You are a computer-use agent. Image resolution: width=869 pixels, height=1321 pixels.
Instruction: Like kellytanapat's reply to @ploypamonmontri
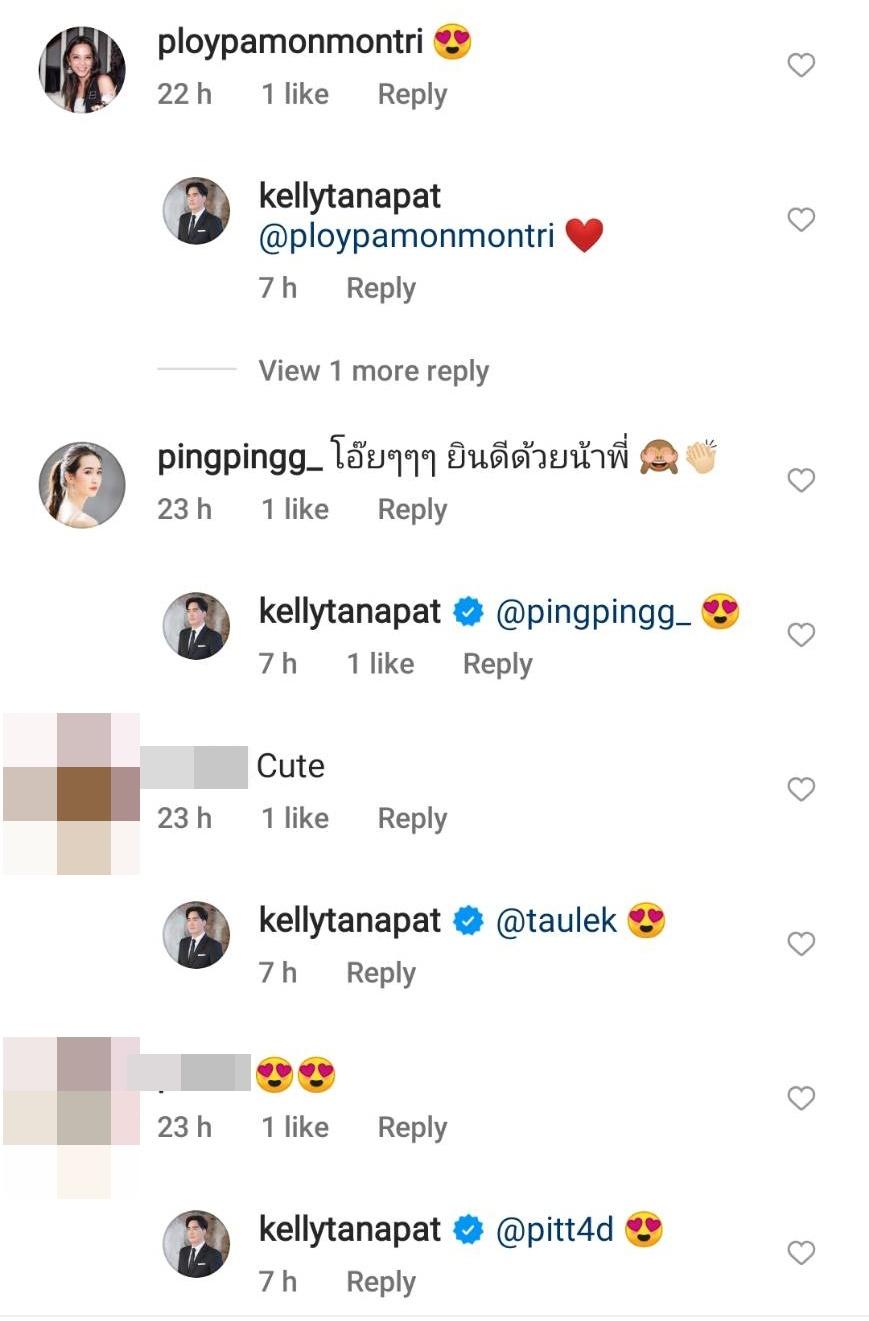point(801,220)
